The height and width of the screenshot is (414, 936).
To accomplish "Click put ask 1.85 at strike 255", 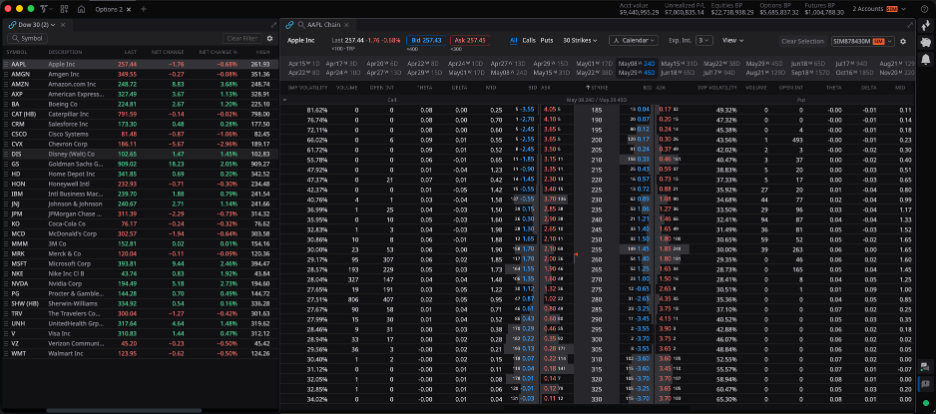I will [665, 249].
